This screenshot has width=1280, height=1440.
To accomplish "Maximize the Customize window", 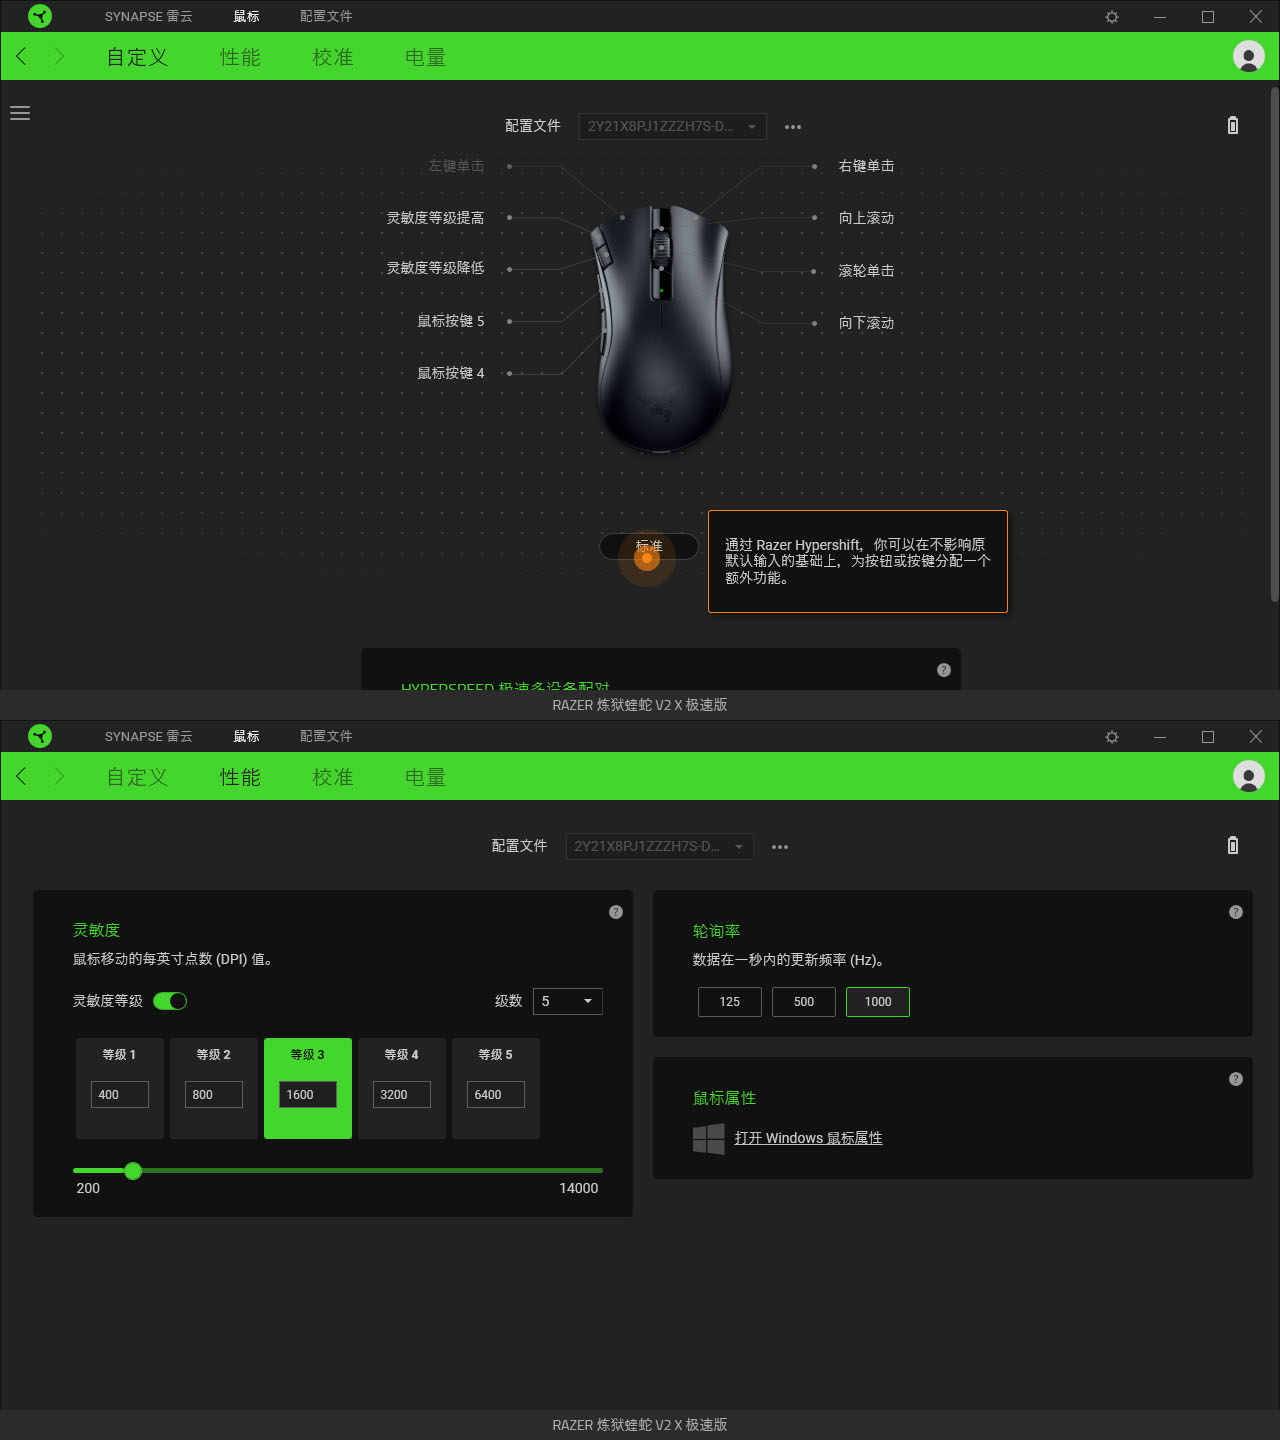I will pyautogui.click(x=1208, y=17).
